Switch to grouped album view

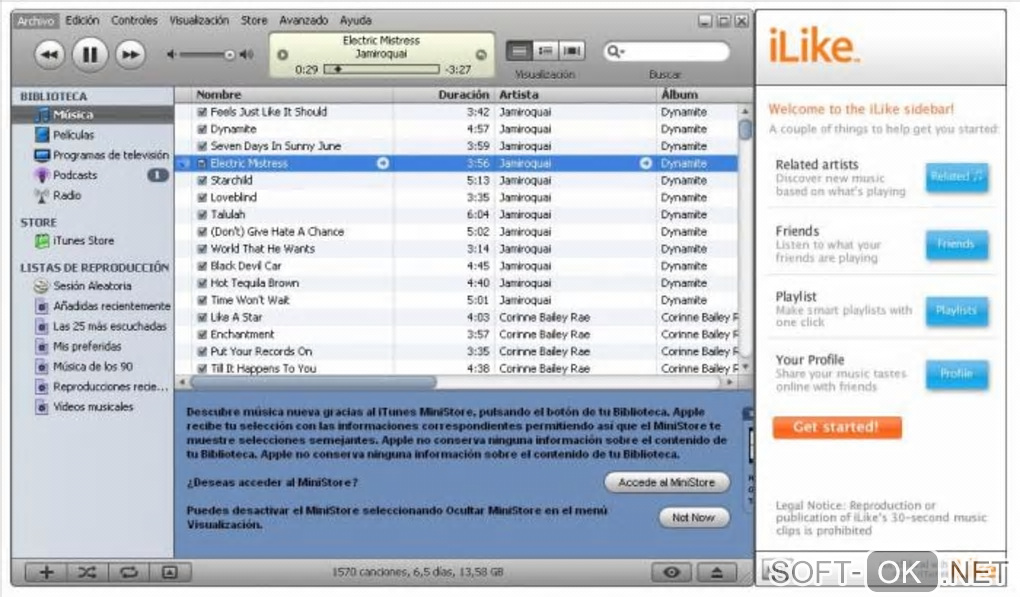coord(546,51)
